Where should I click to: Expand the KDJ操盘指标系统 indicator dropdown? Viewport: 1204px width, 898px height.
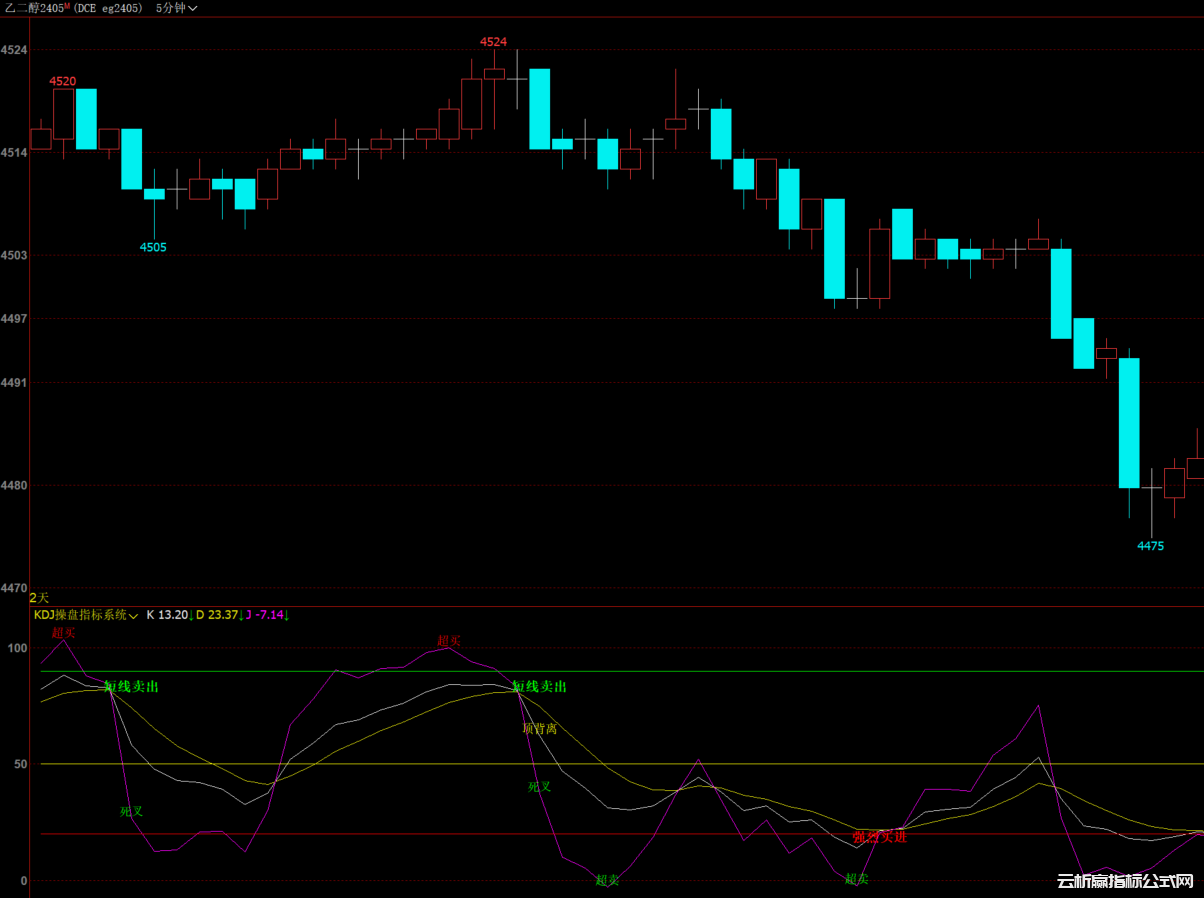tap(86, 615)
